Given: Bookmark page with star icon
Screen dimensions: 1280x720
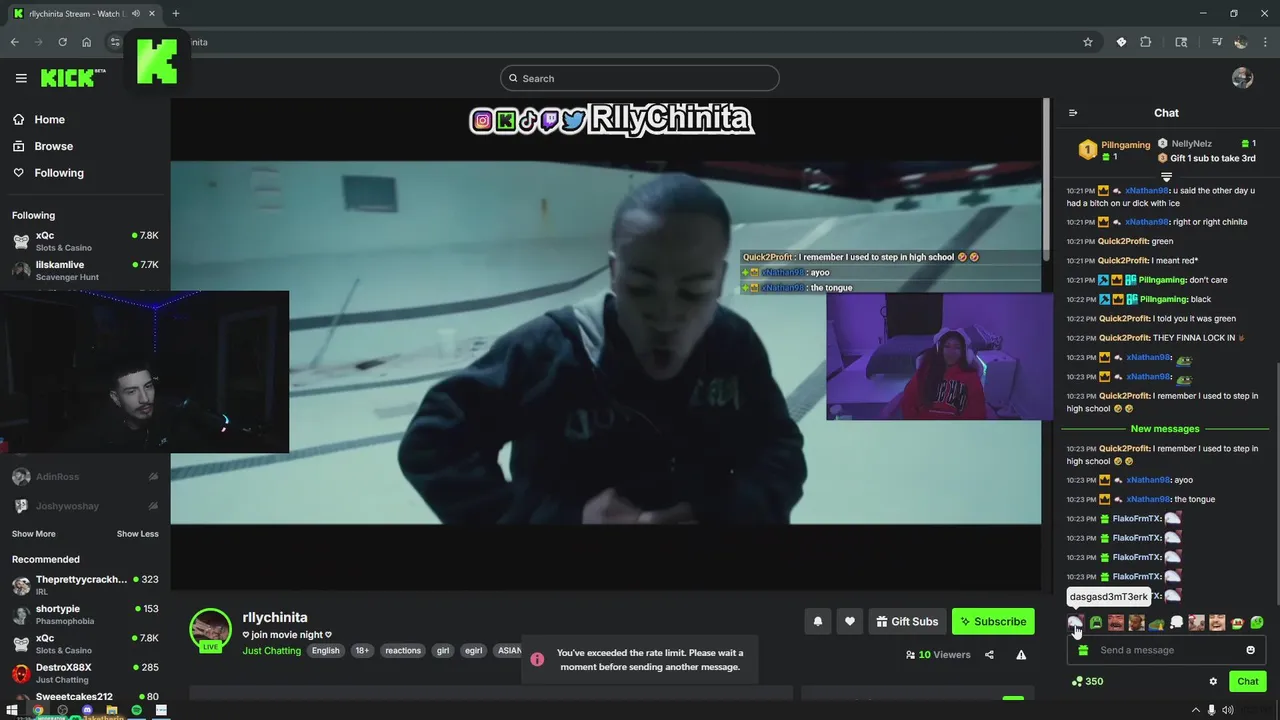Looking at the screenshot, I should point(1088,42).
